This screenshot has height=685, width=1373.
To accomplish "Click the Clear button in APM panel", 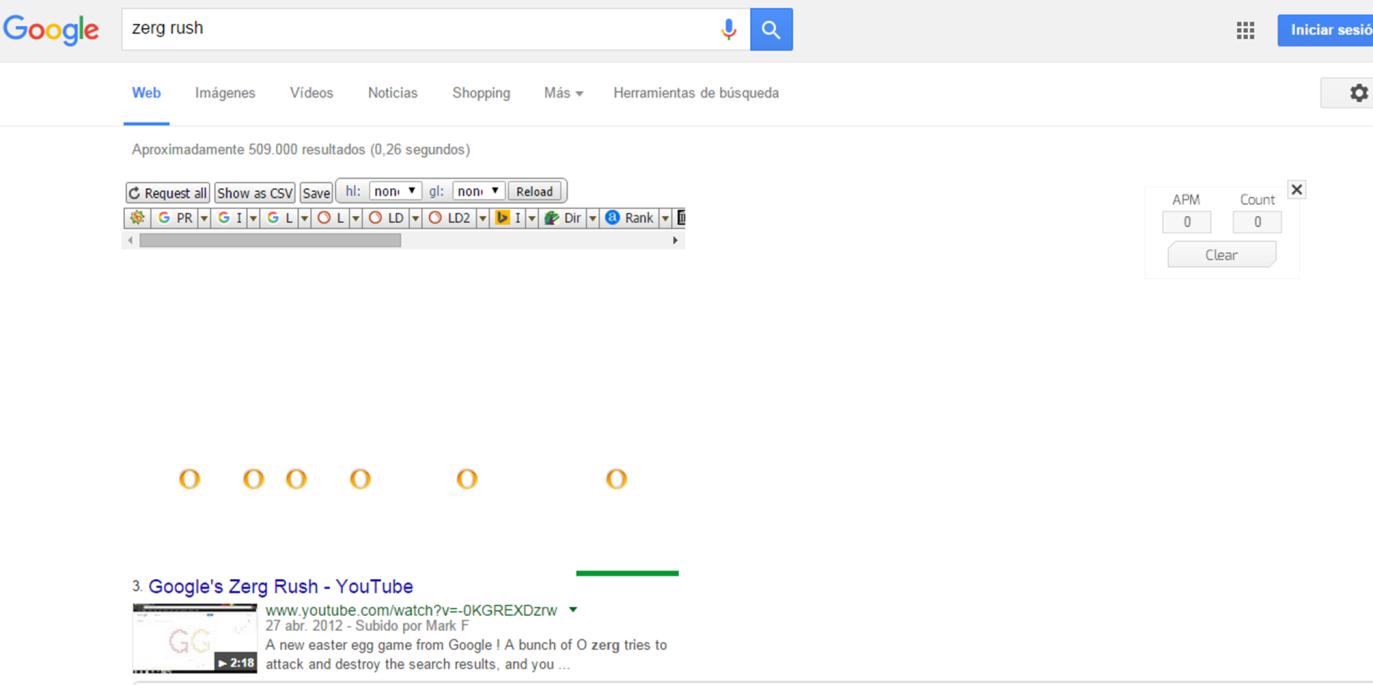I will tap(1221, 255).
